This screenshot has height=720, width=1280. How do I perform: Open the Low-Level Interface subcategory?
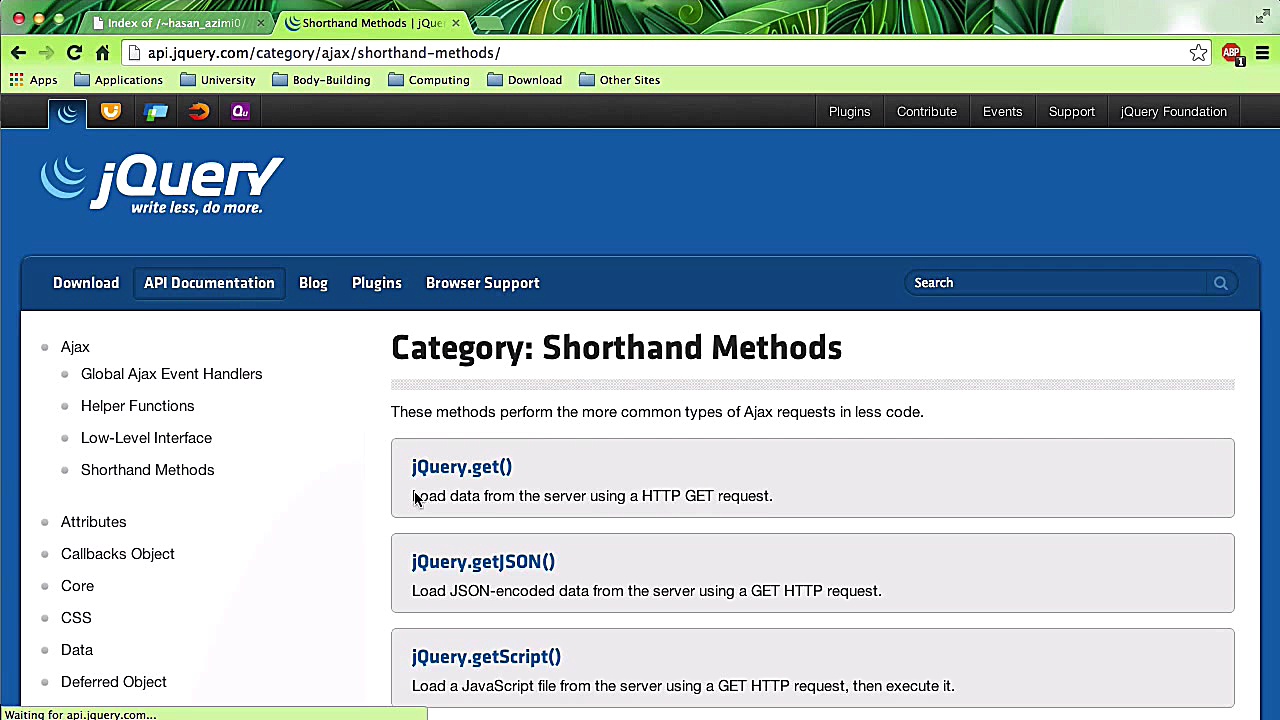[146, 438]
